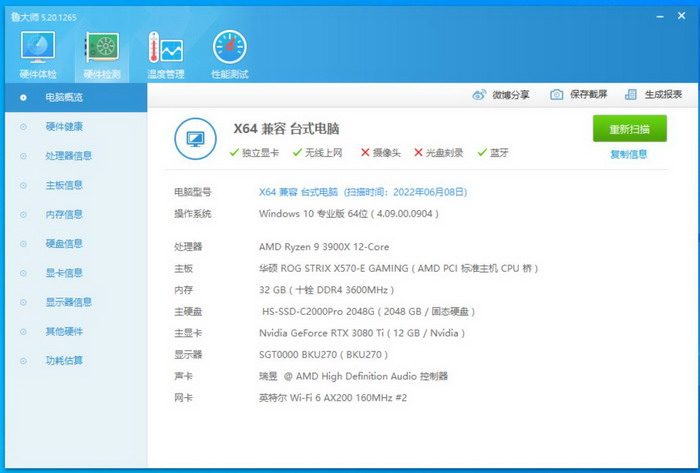Click the 摄像头 camera status indicator
Viewport: 700px width, 473px height.
coord(365,153)
